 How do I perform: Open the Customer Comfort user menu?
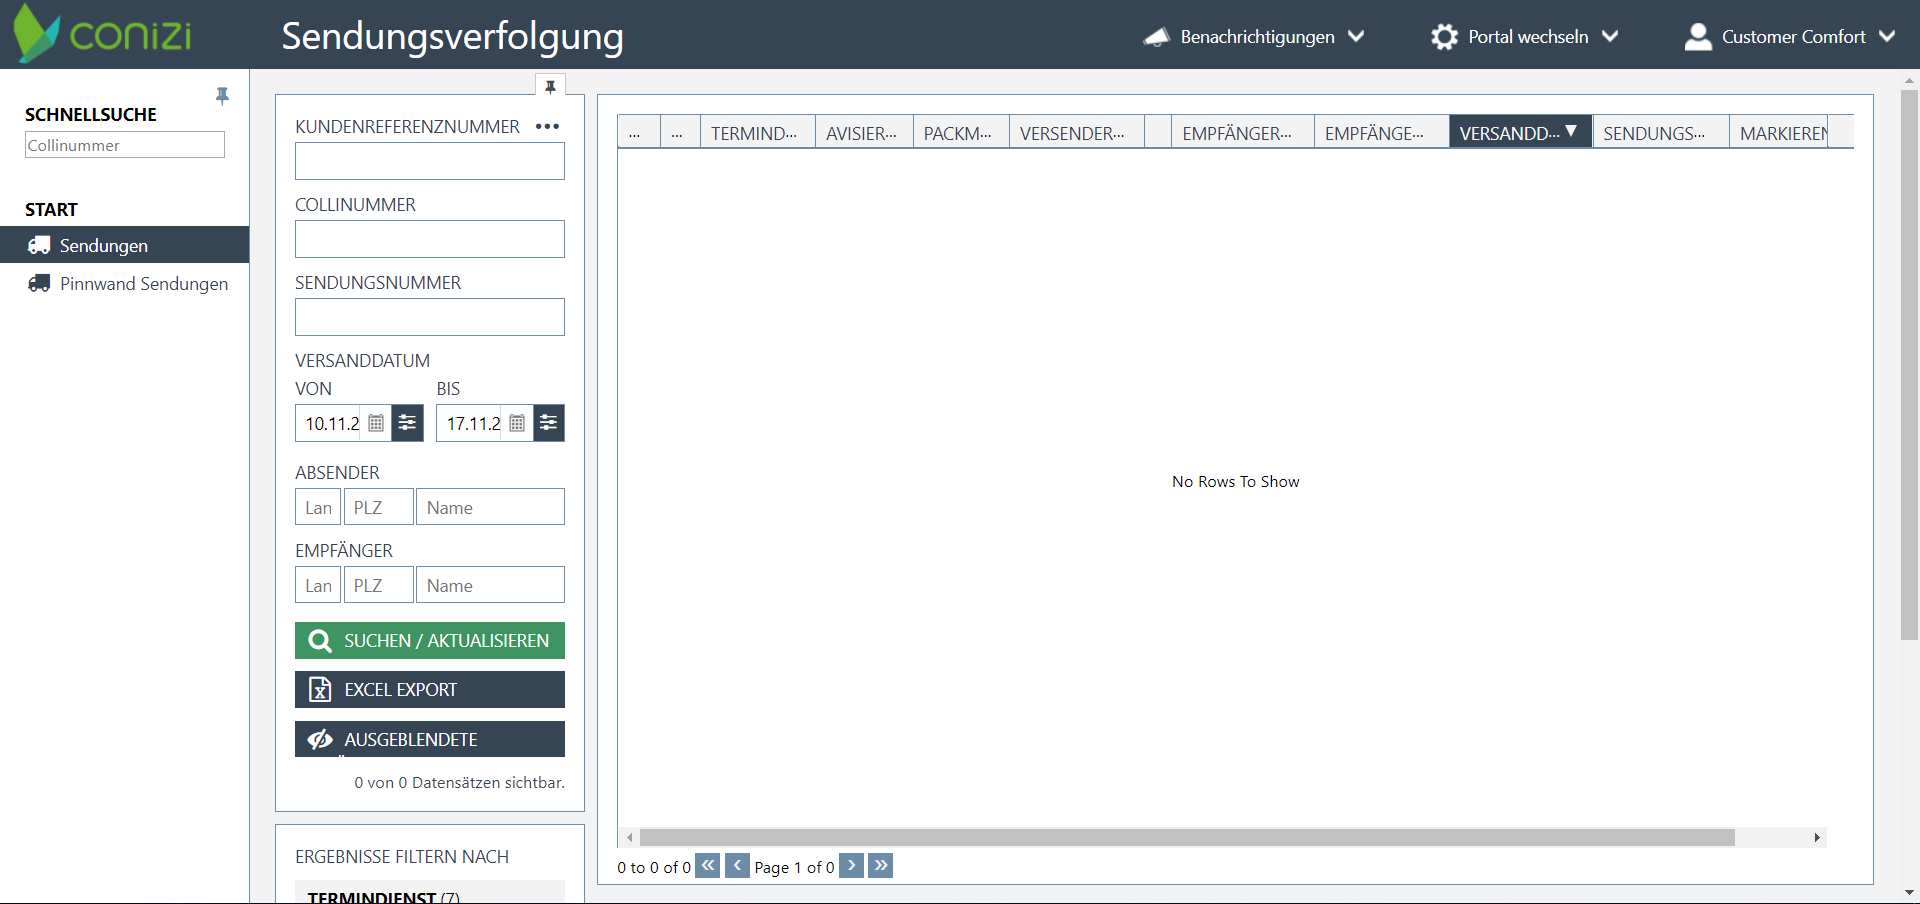1790,37
